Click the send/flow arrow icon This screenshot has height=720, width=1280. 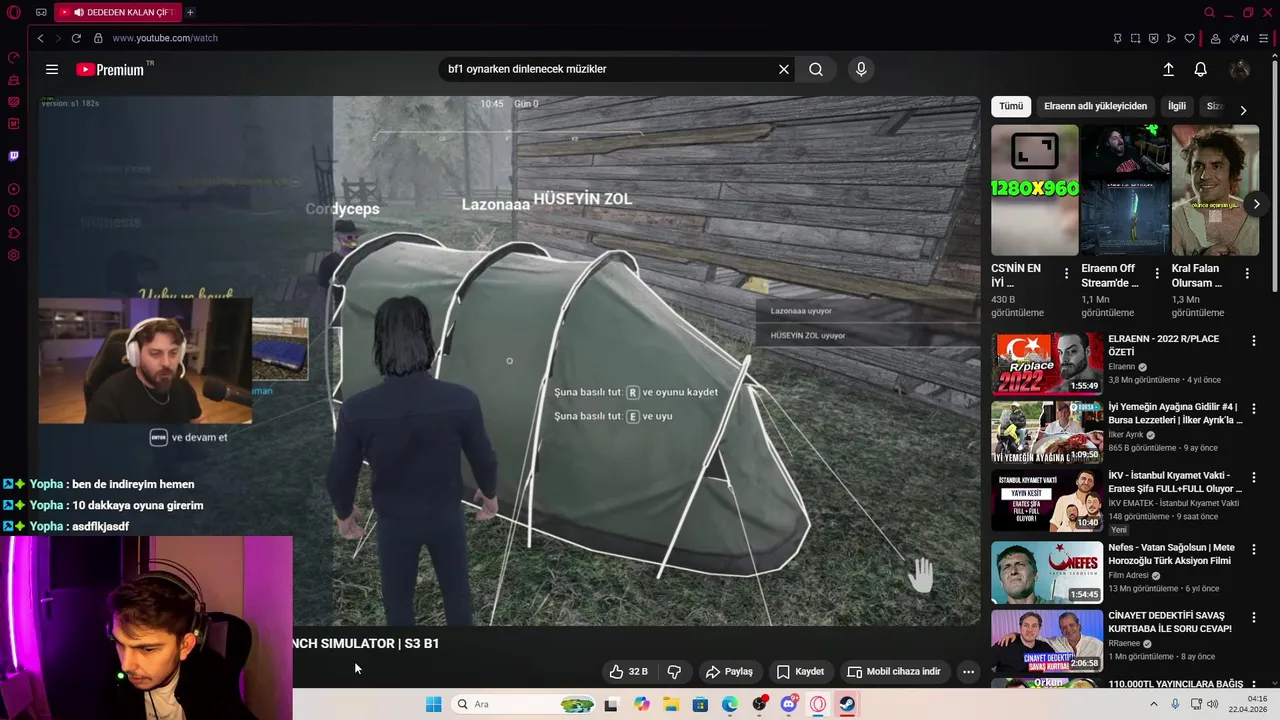pyautogui.click(x=1171, y=38)
